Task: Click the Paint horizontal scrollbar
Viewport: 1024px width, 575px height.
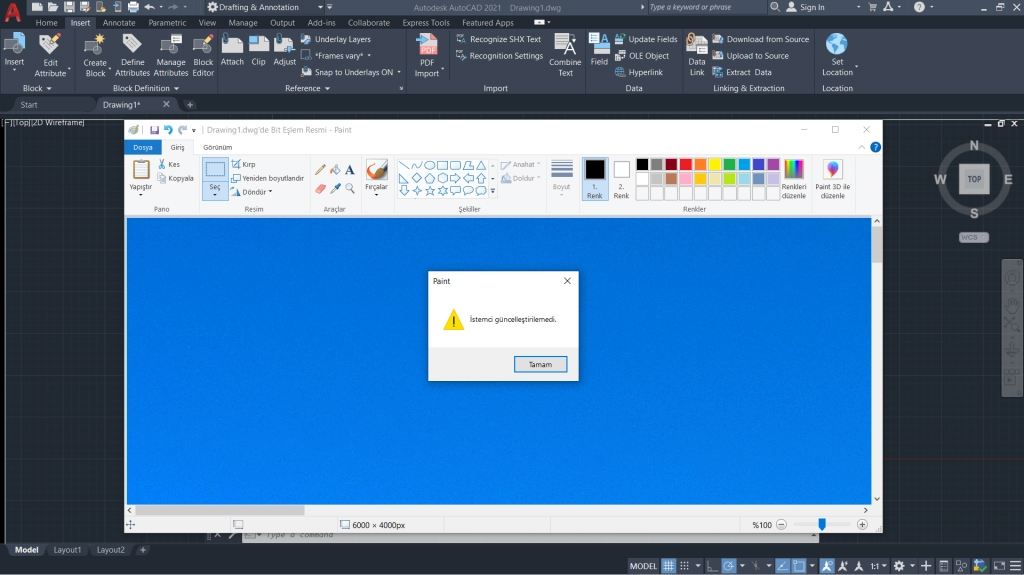Action: tap(219, 510)
